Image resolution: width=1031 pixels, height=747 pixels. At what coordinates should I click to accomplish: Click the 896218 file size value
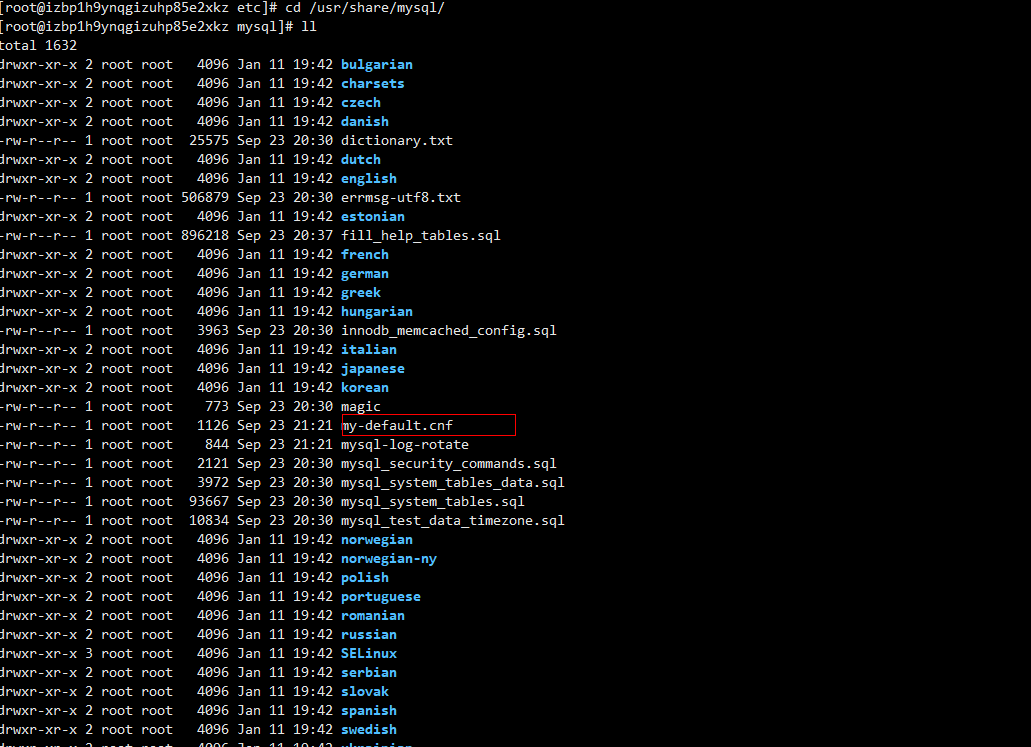pos(204,235)
